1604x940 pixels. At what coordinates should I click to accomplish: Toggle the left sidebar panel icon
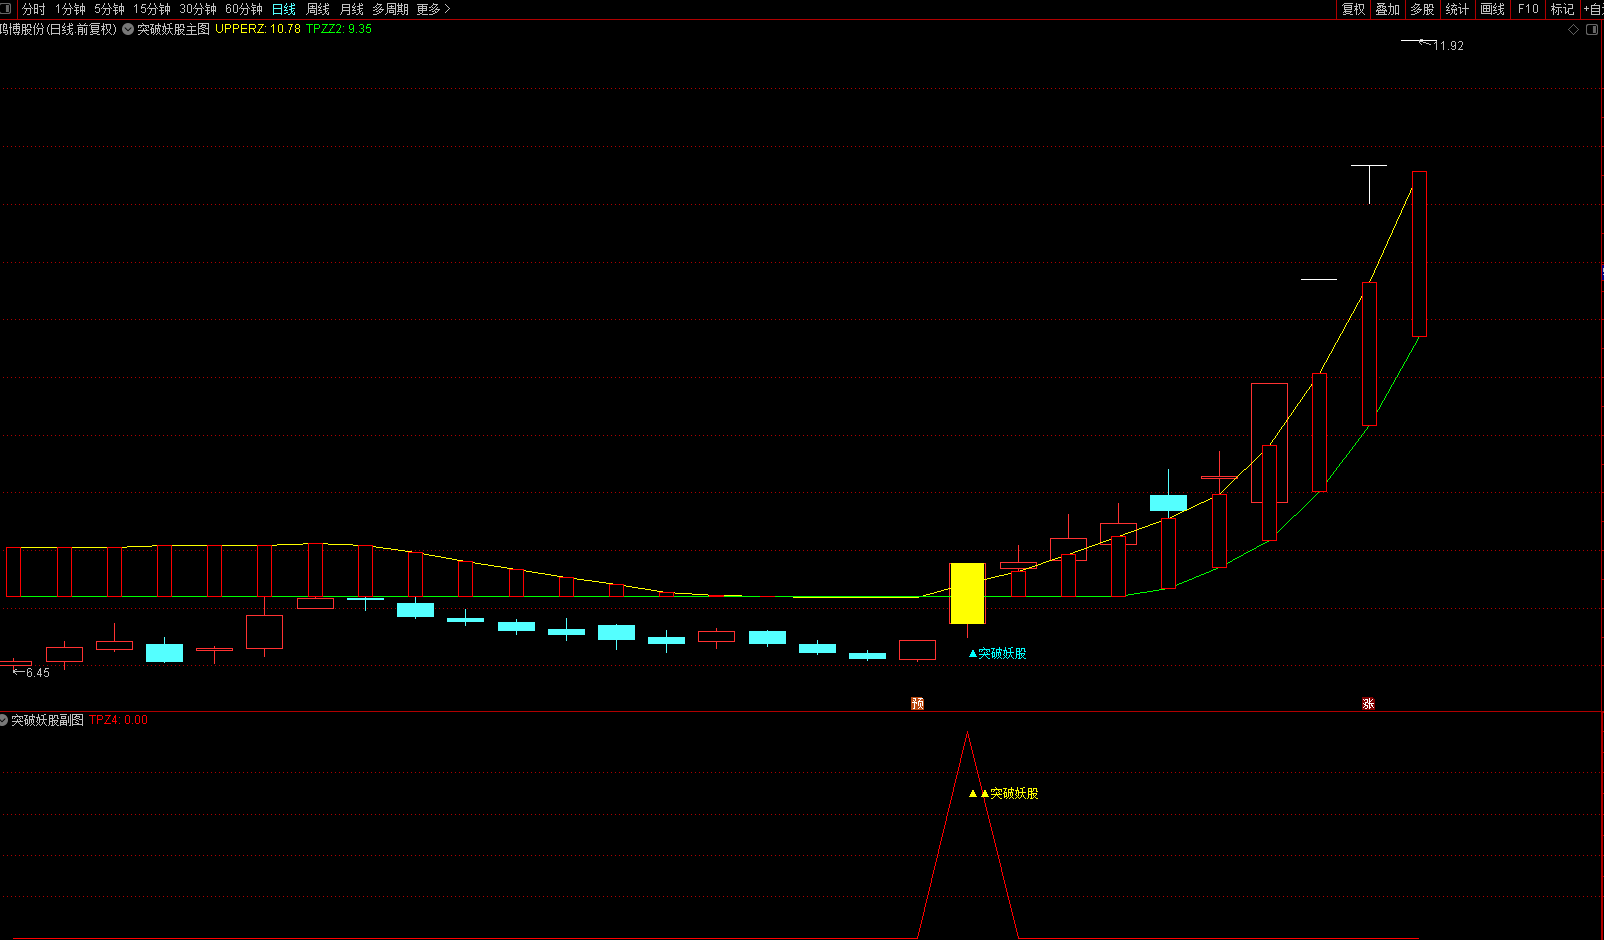[x=6, y=9]
